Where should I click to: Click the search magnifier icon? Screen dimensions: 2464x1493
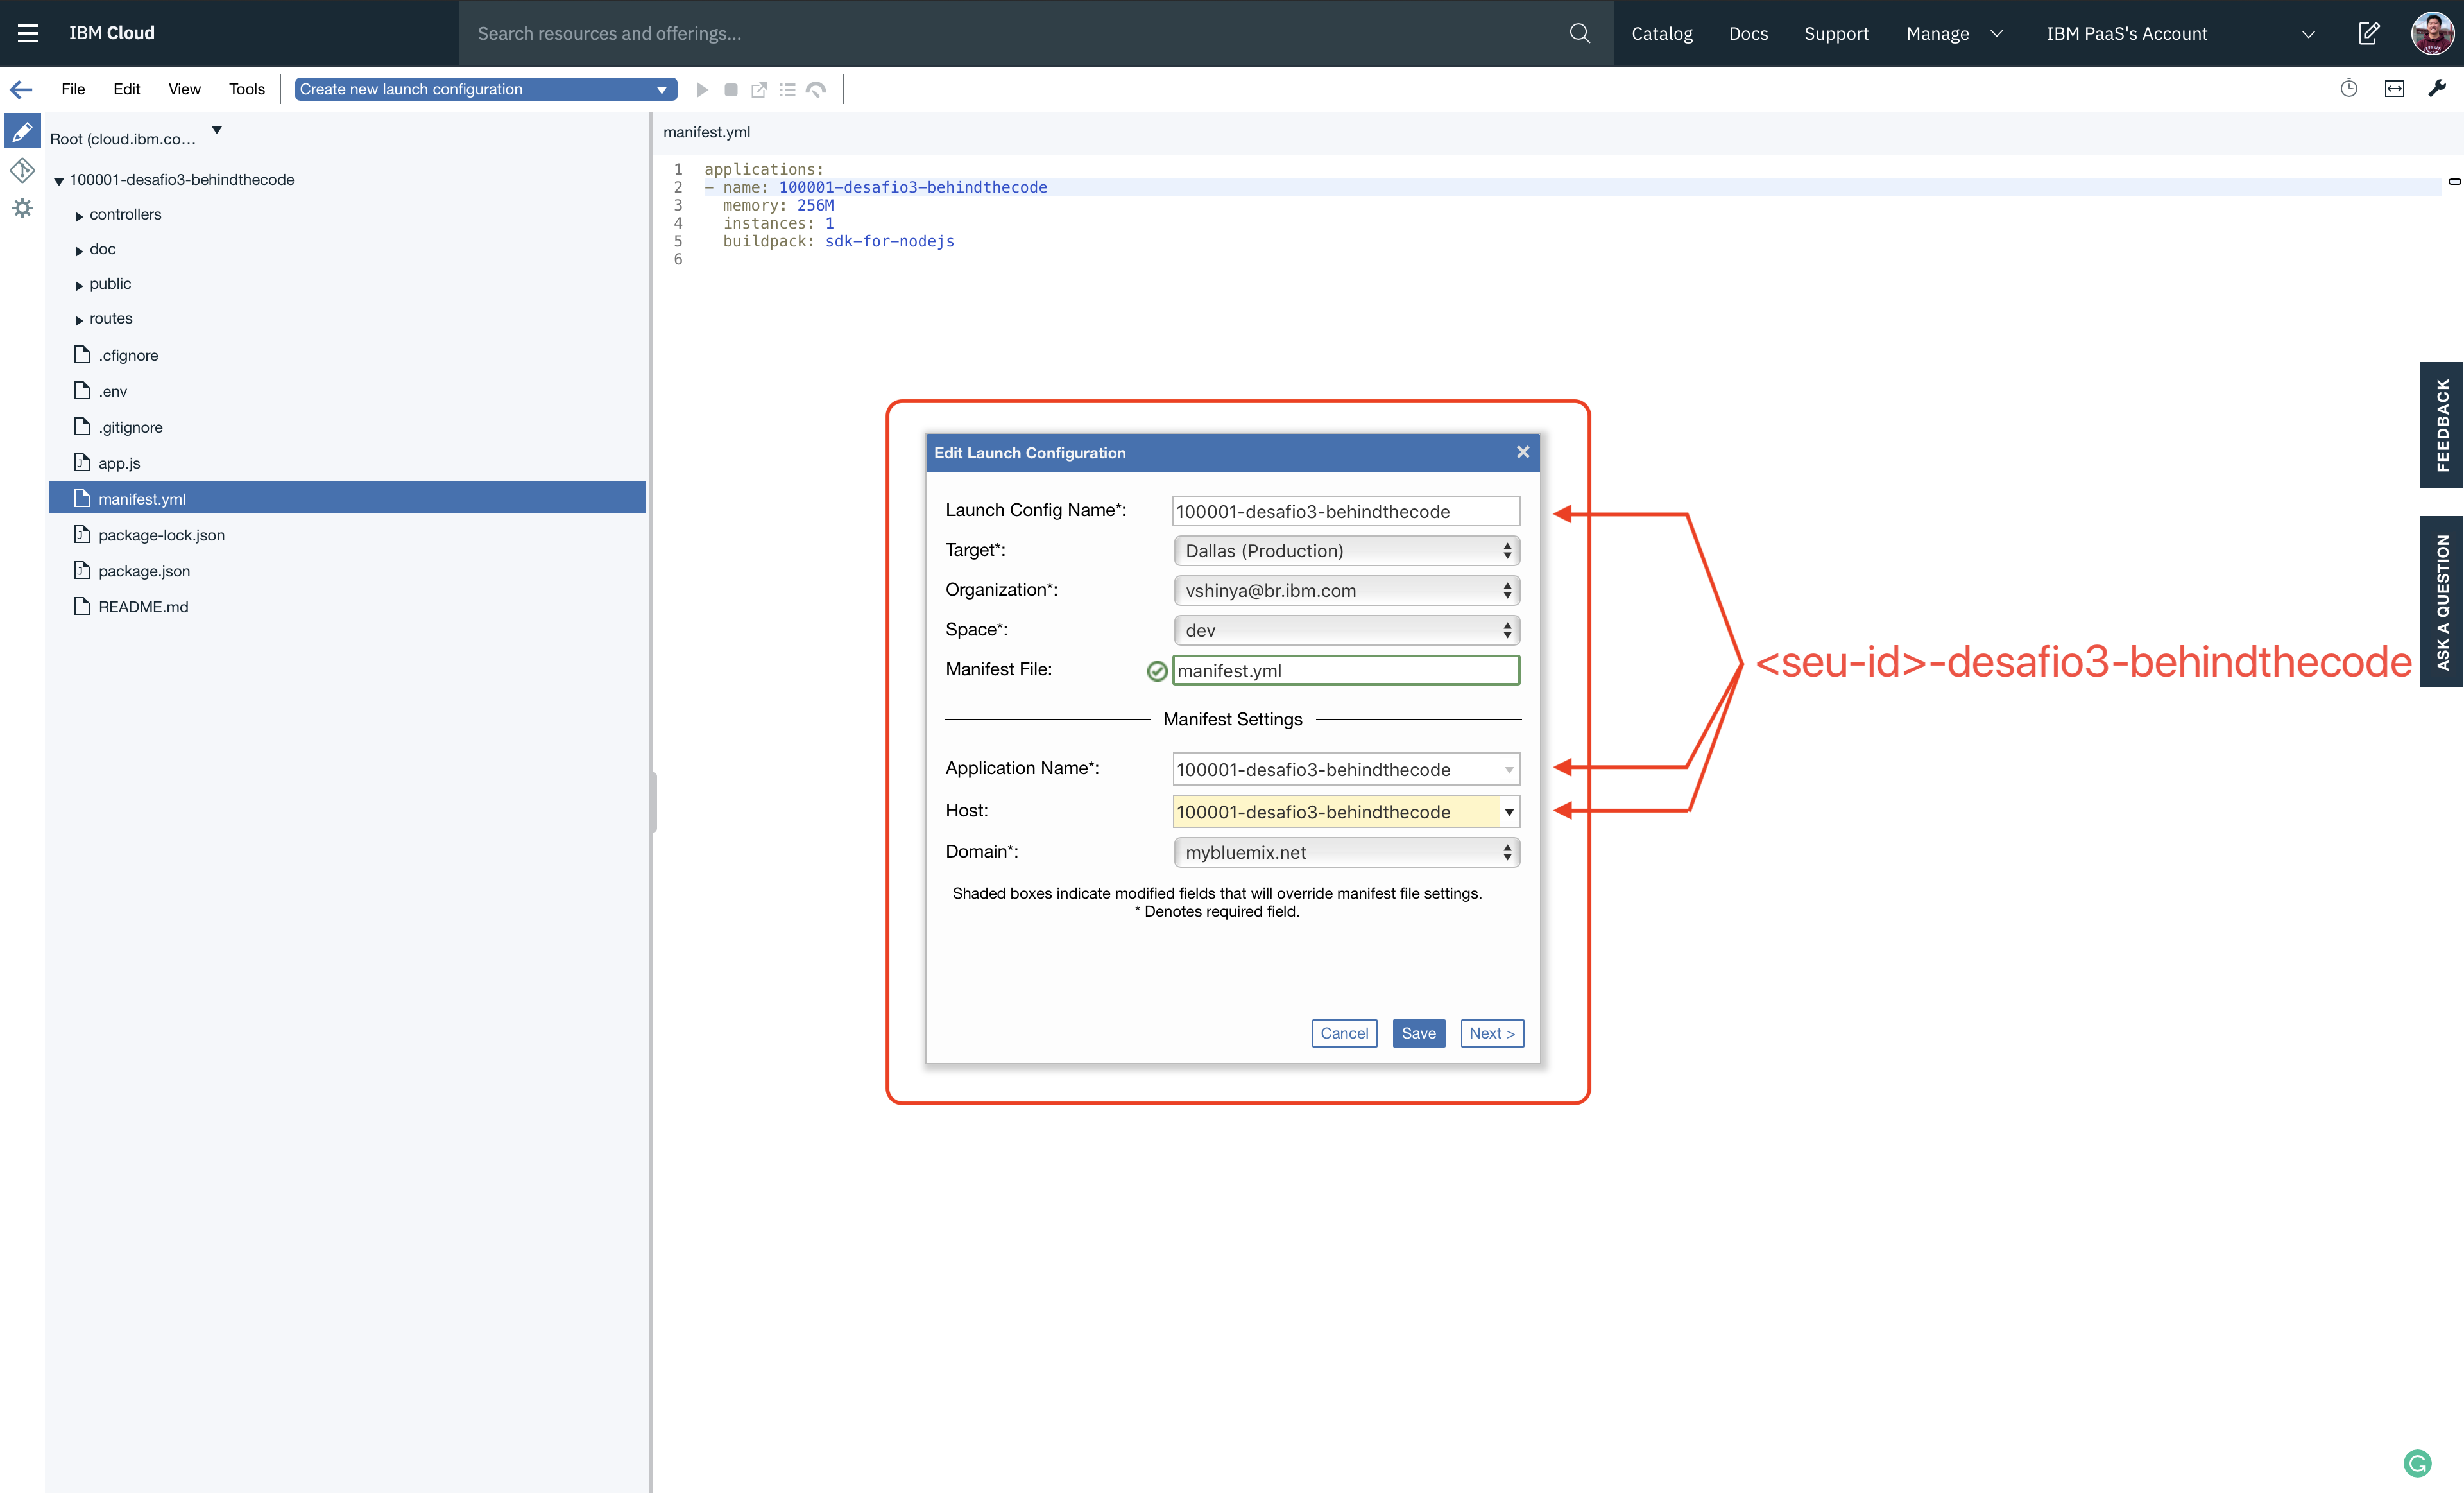coord(1579,33)
